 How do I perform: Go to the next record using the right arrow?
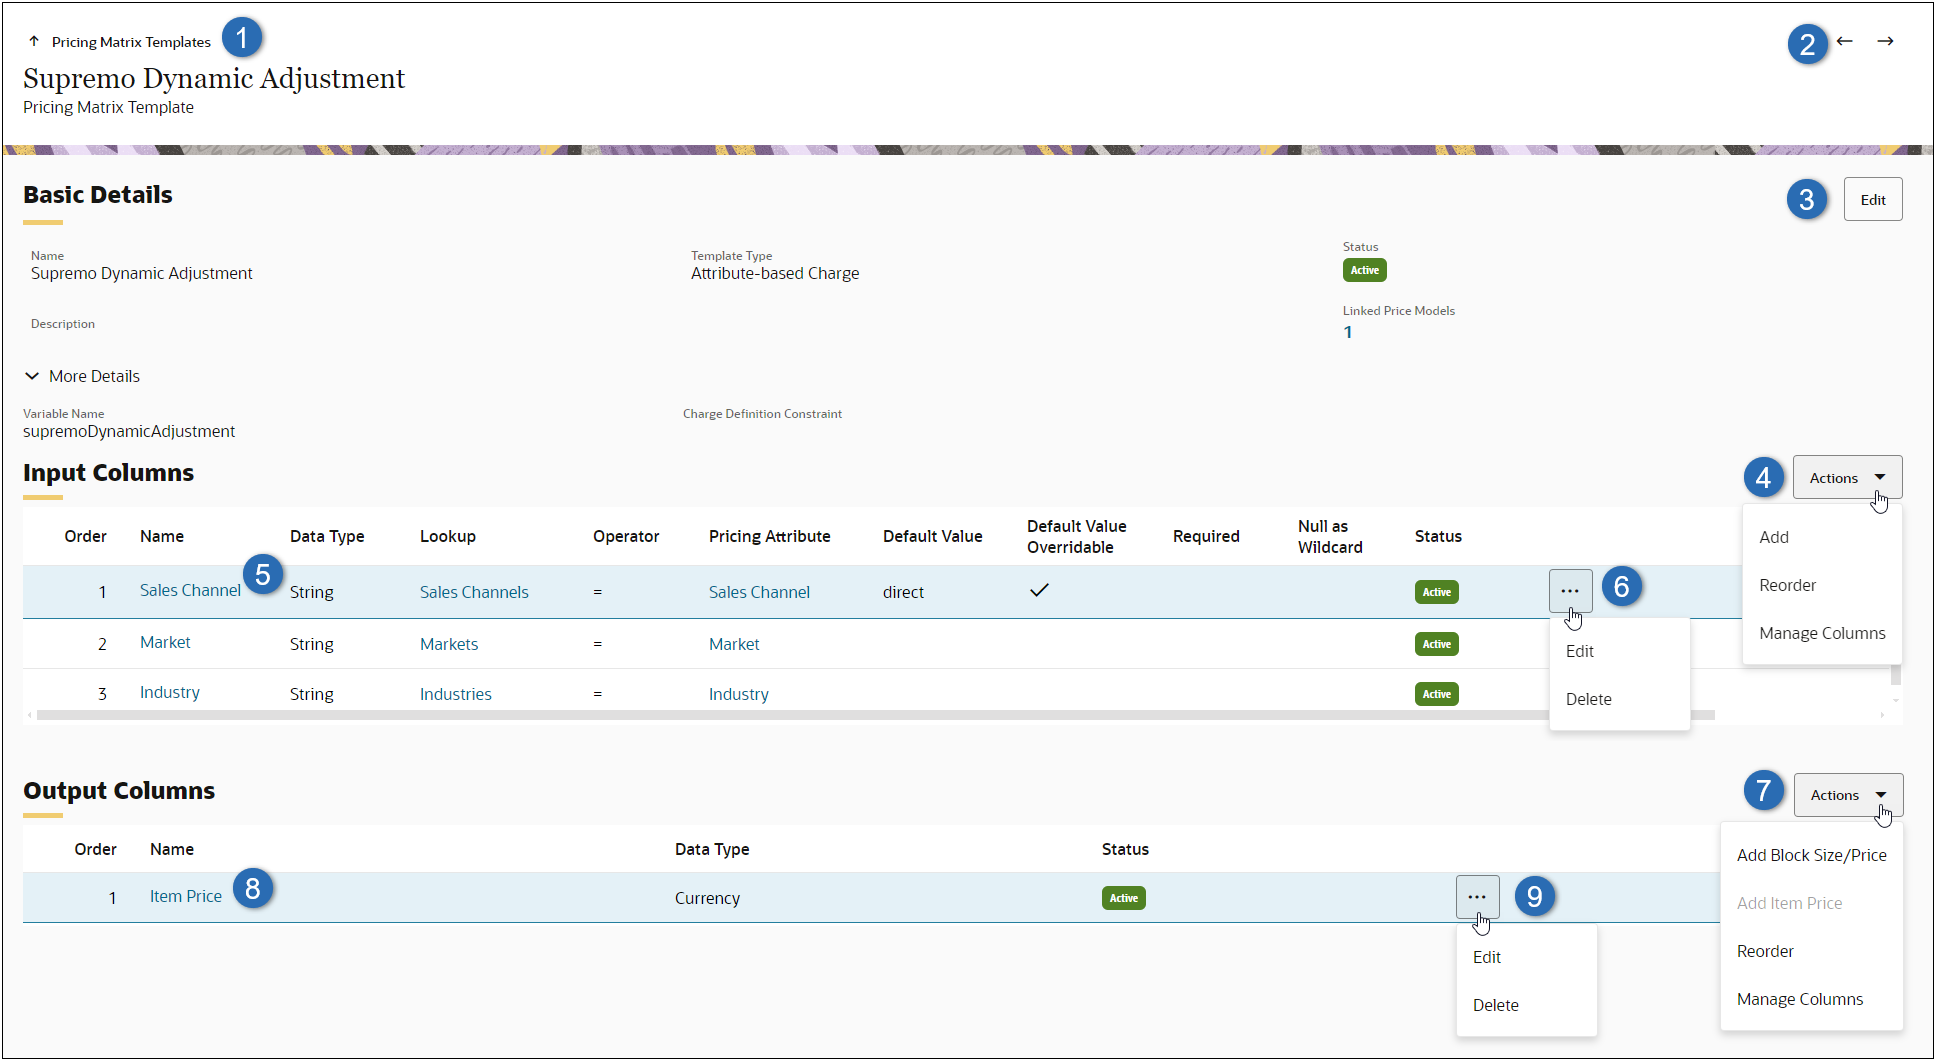pos(1885,41)
